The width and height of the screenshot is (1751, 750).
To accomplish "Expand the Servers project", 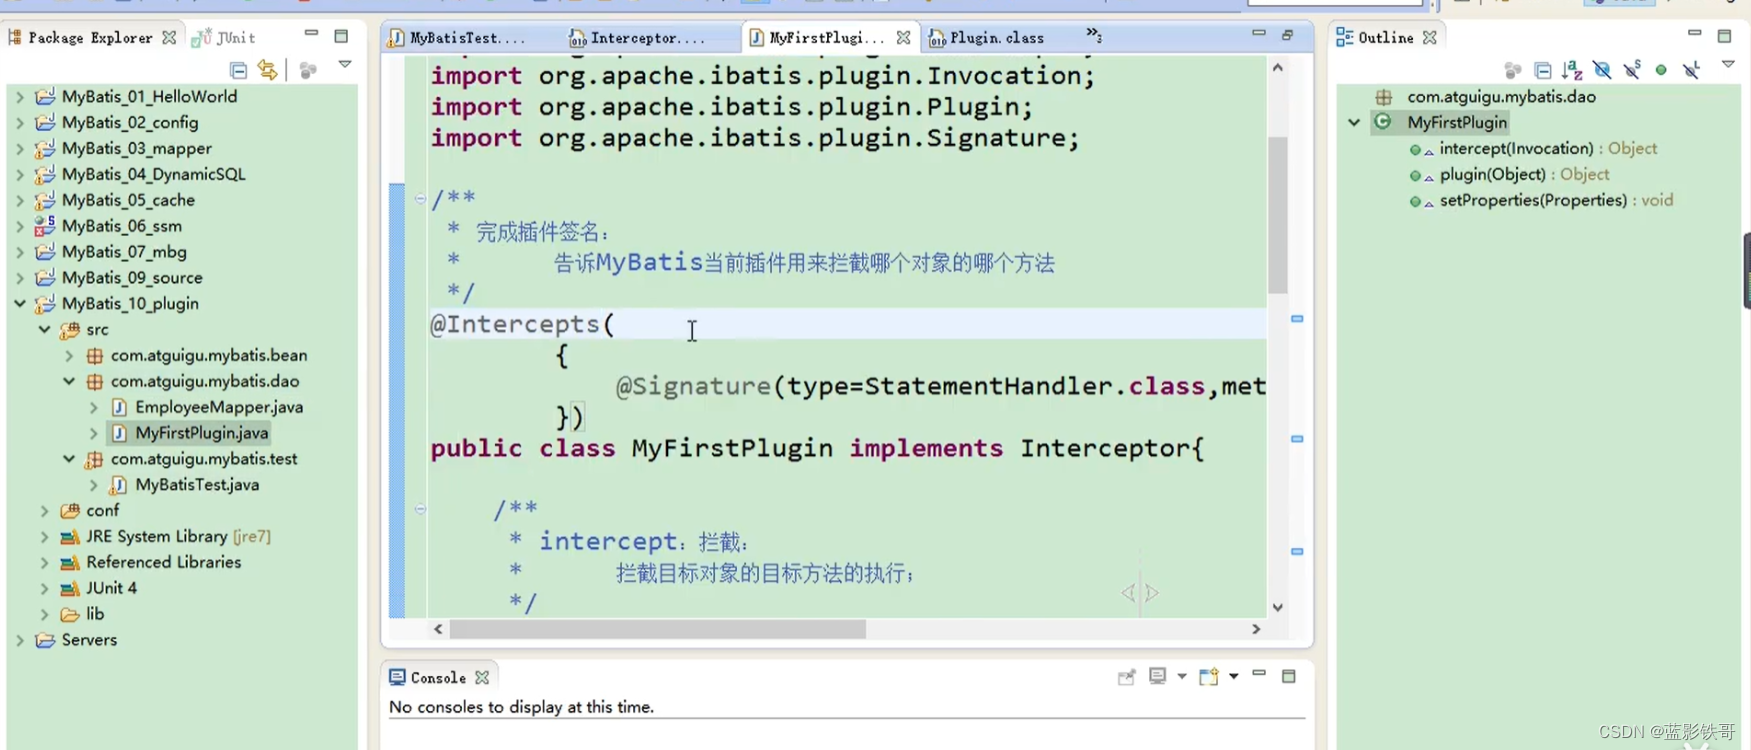I will tap(20, 640).
